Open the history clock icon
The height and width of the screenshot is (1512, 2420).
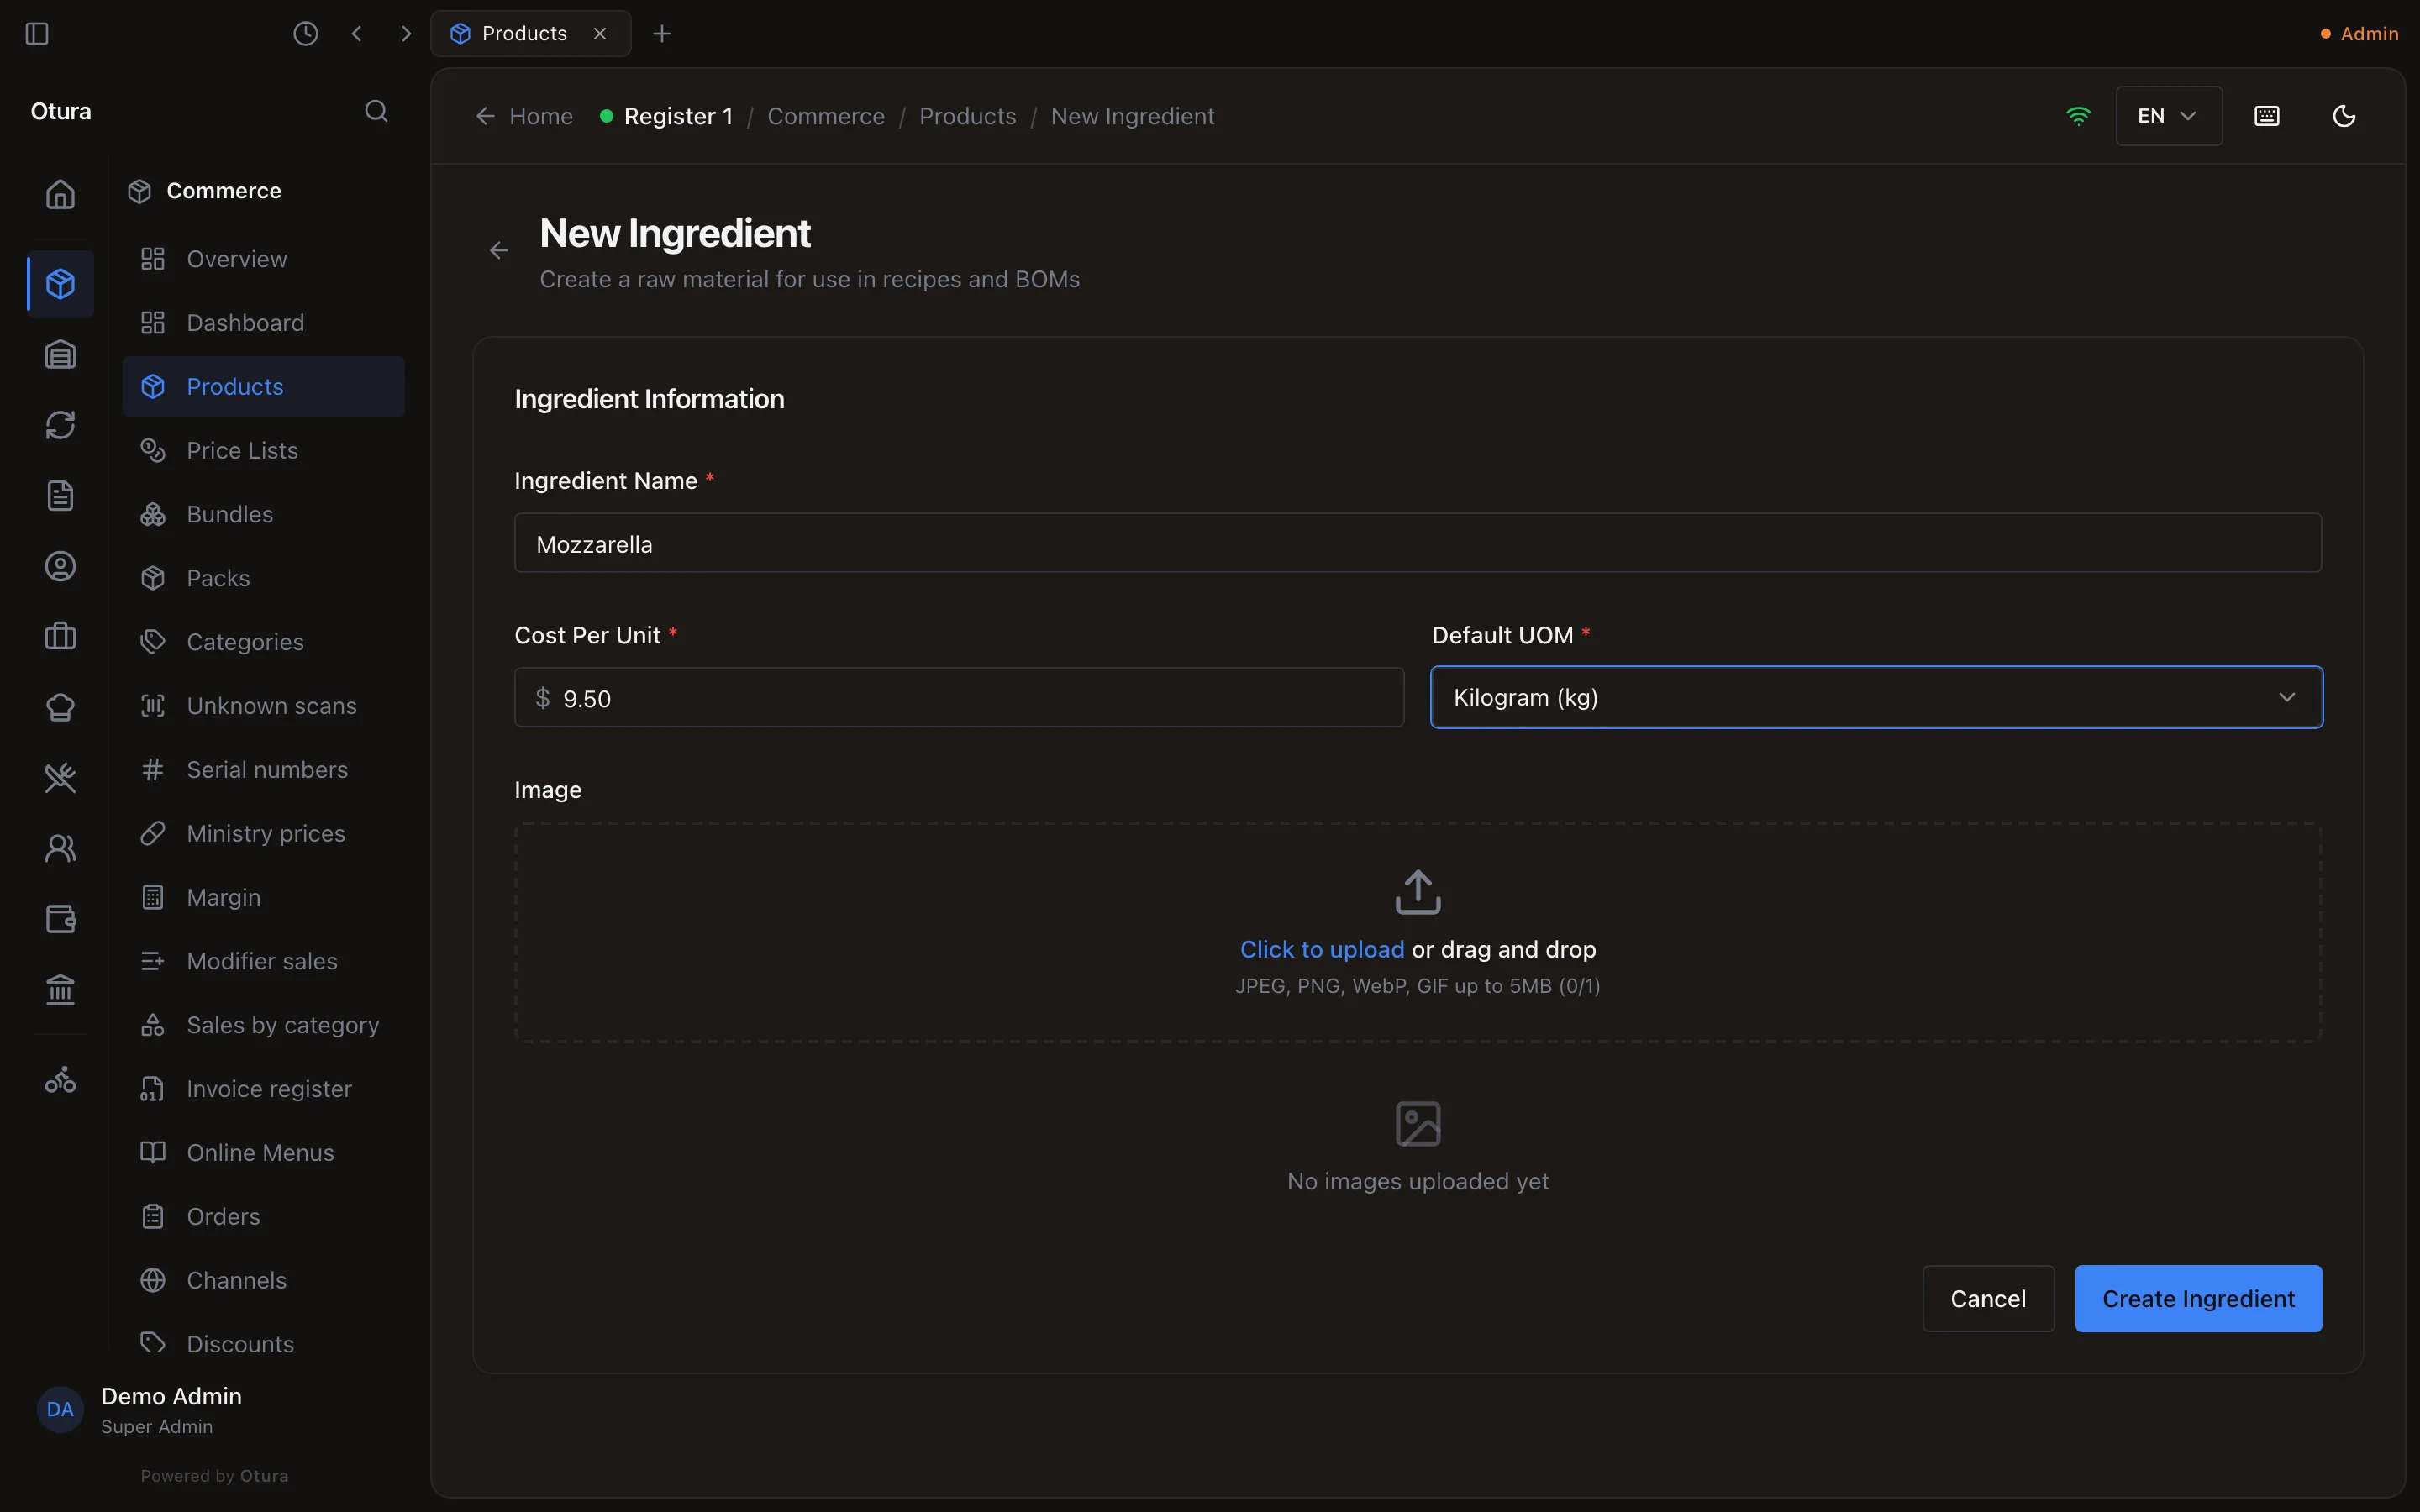pyautogui.click(x=306, y=34)
